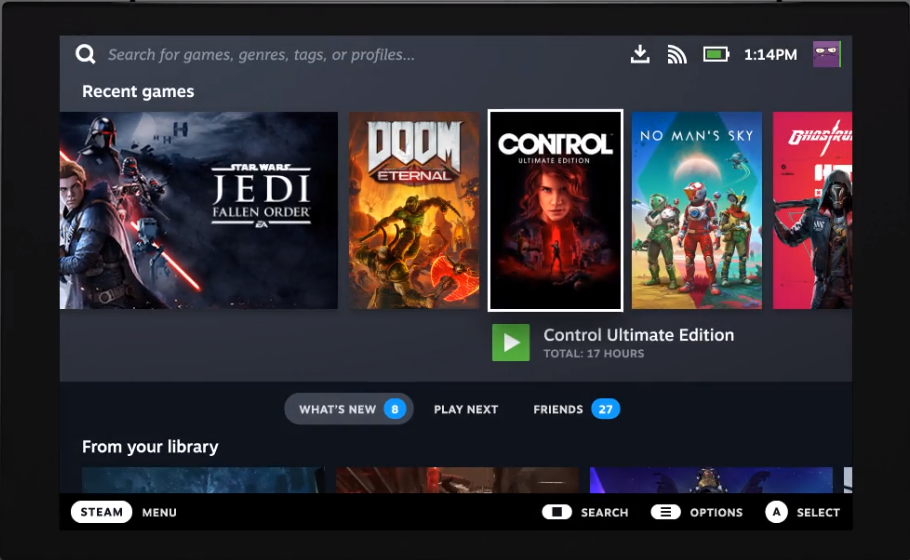Select the Control Ultimate Edition cover

coord(555,210)
